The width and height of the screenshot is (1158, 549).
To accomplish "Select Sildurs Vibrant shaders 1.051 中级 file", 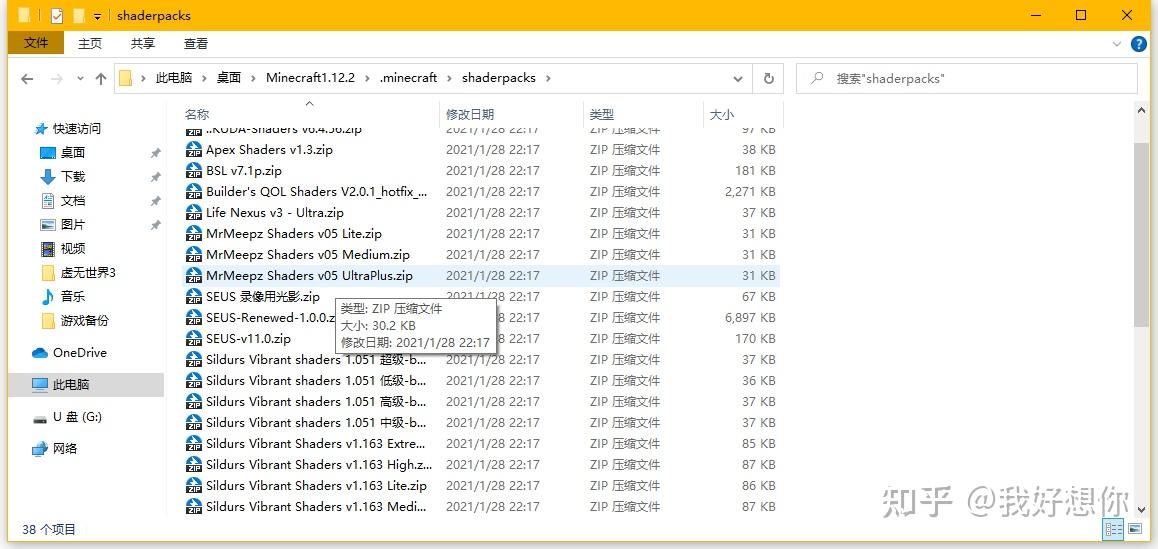I will [481, 423].
